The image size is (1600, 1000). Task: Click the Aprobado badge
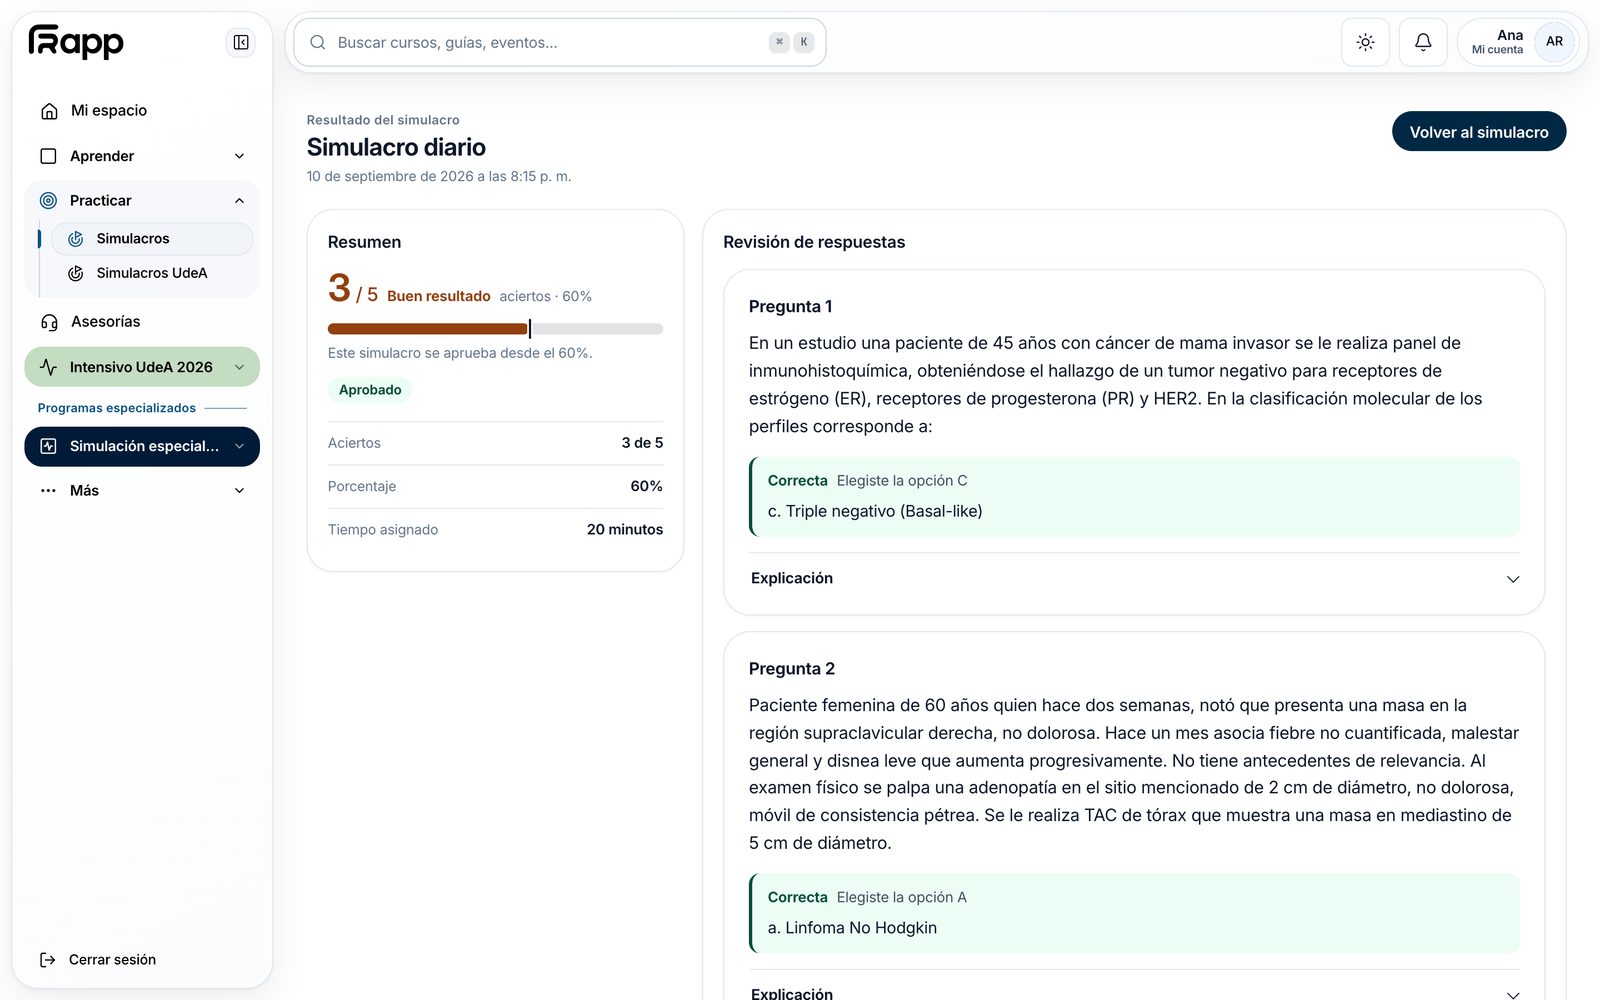[x=370, y=390]
